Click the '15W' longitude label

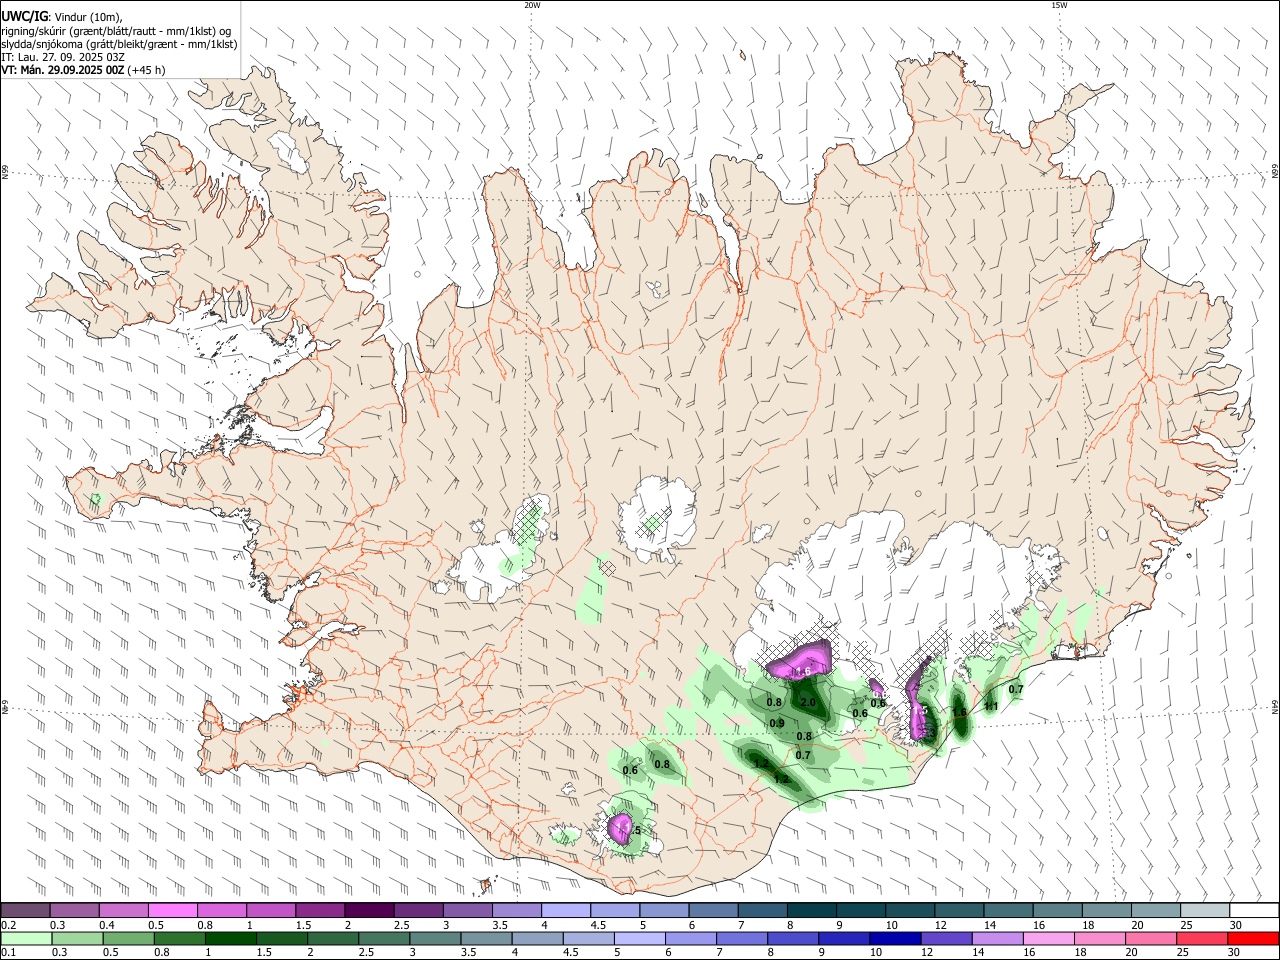pyautogui.click(x=1059, y=5)
